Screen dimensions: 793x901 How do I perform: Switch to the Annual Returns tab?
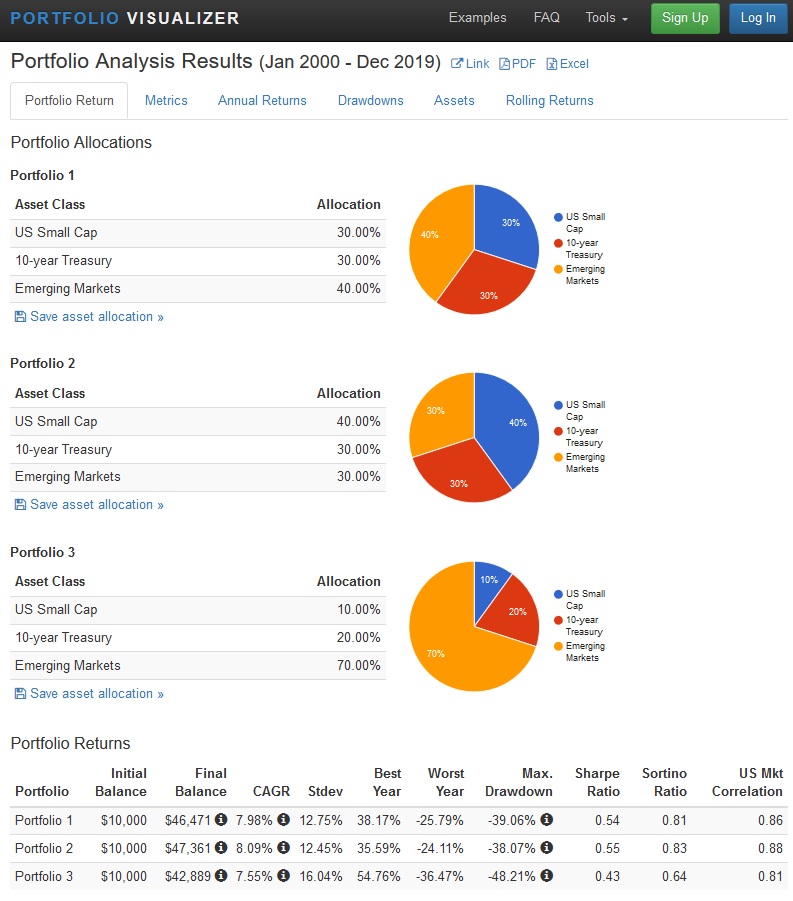pyautogui.click(x=262, y=101)
